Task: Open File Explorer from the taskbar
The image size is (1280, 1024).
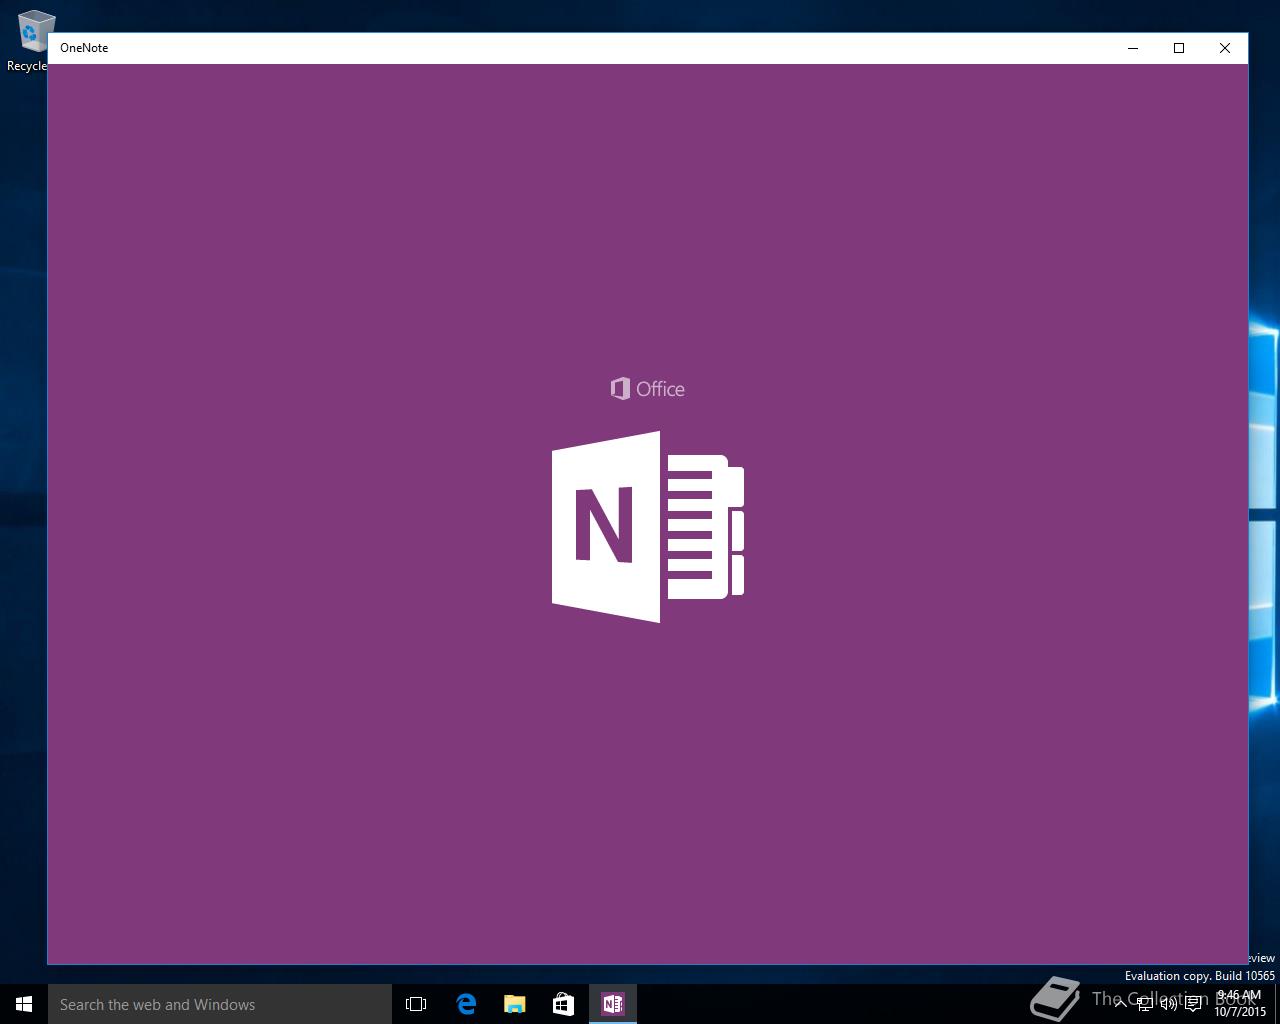Action: [x=514, y=1004]
